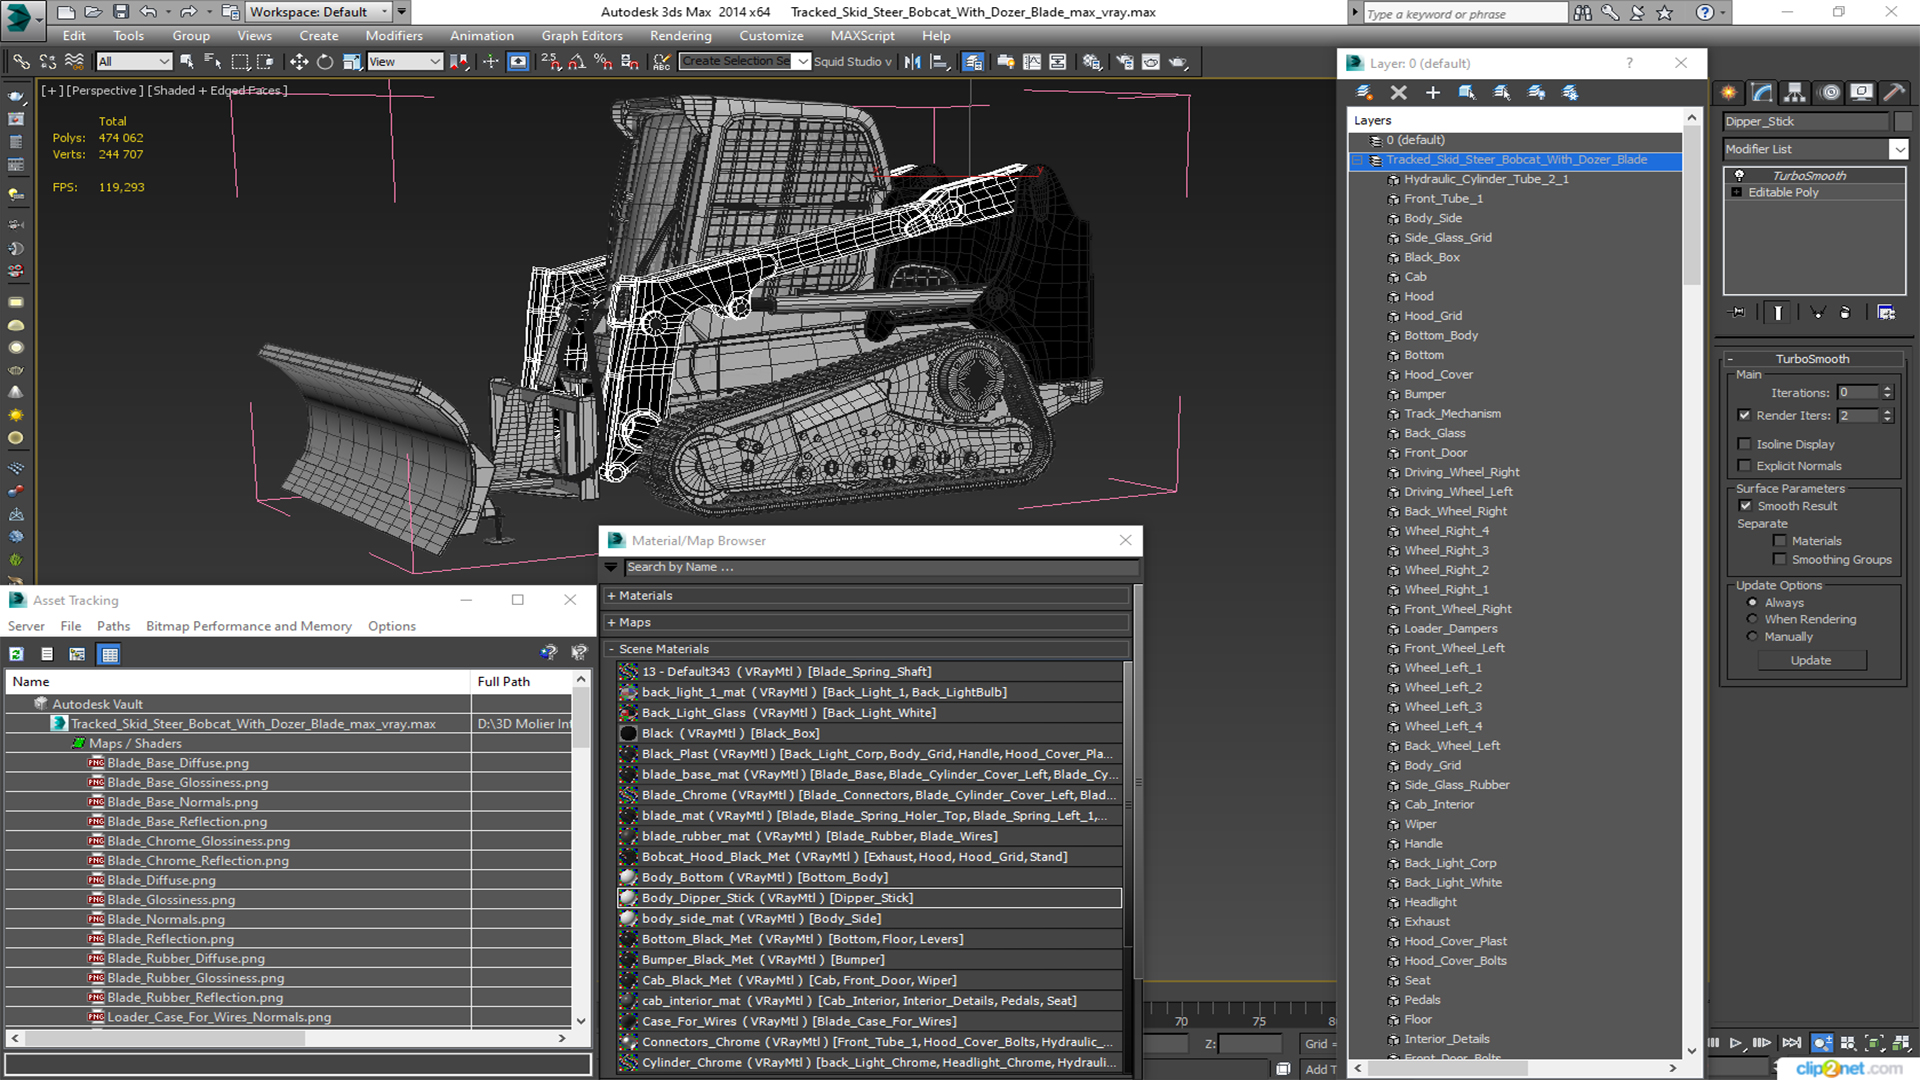
Task: Enable the Isoline Display checkbox
Action: tap(1745, 444)
